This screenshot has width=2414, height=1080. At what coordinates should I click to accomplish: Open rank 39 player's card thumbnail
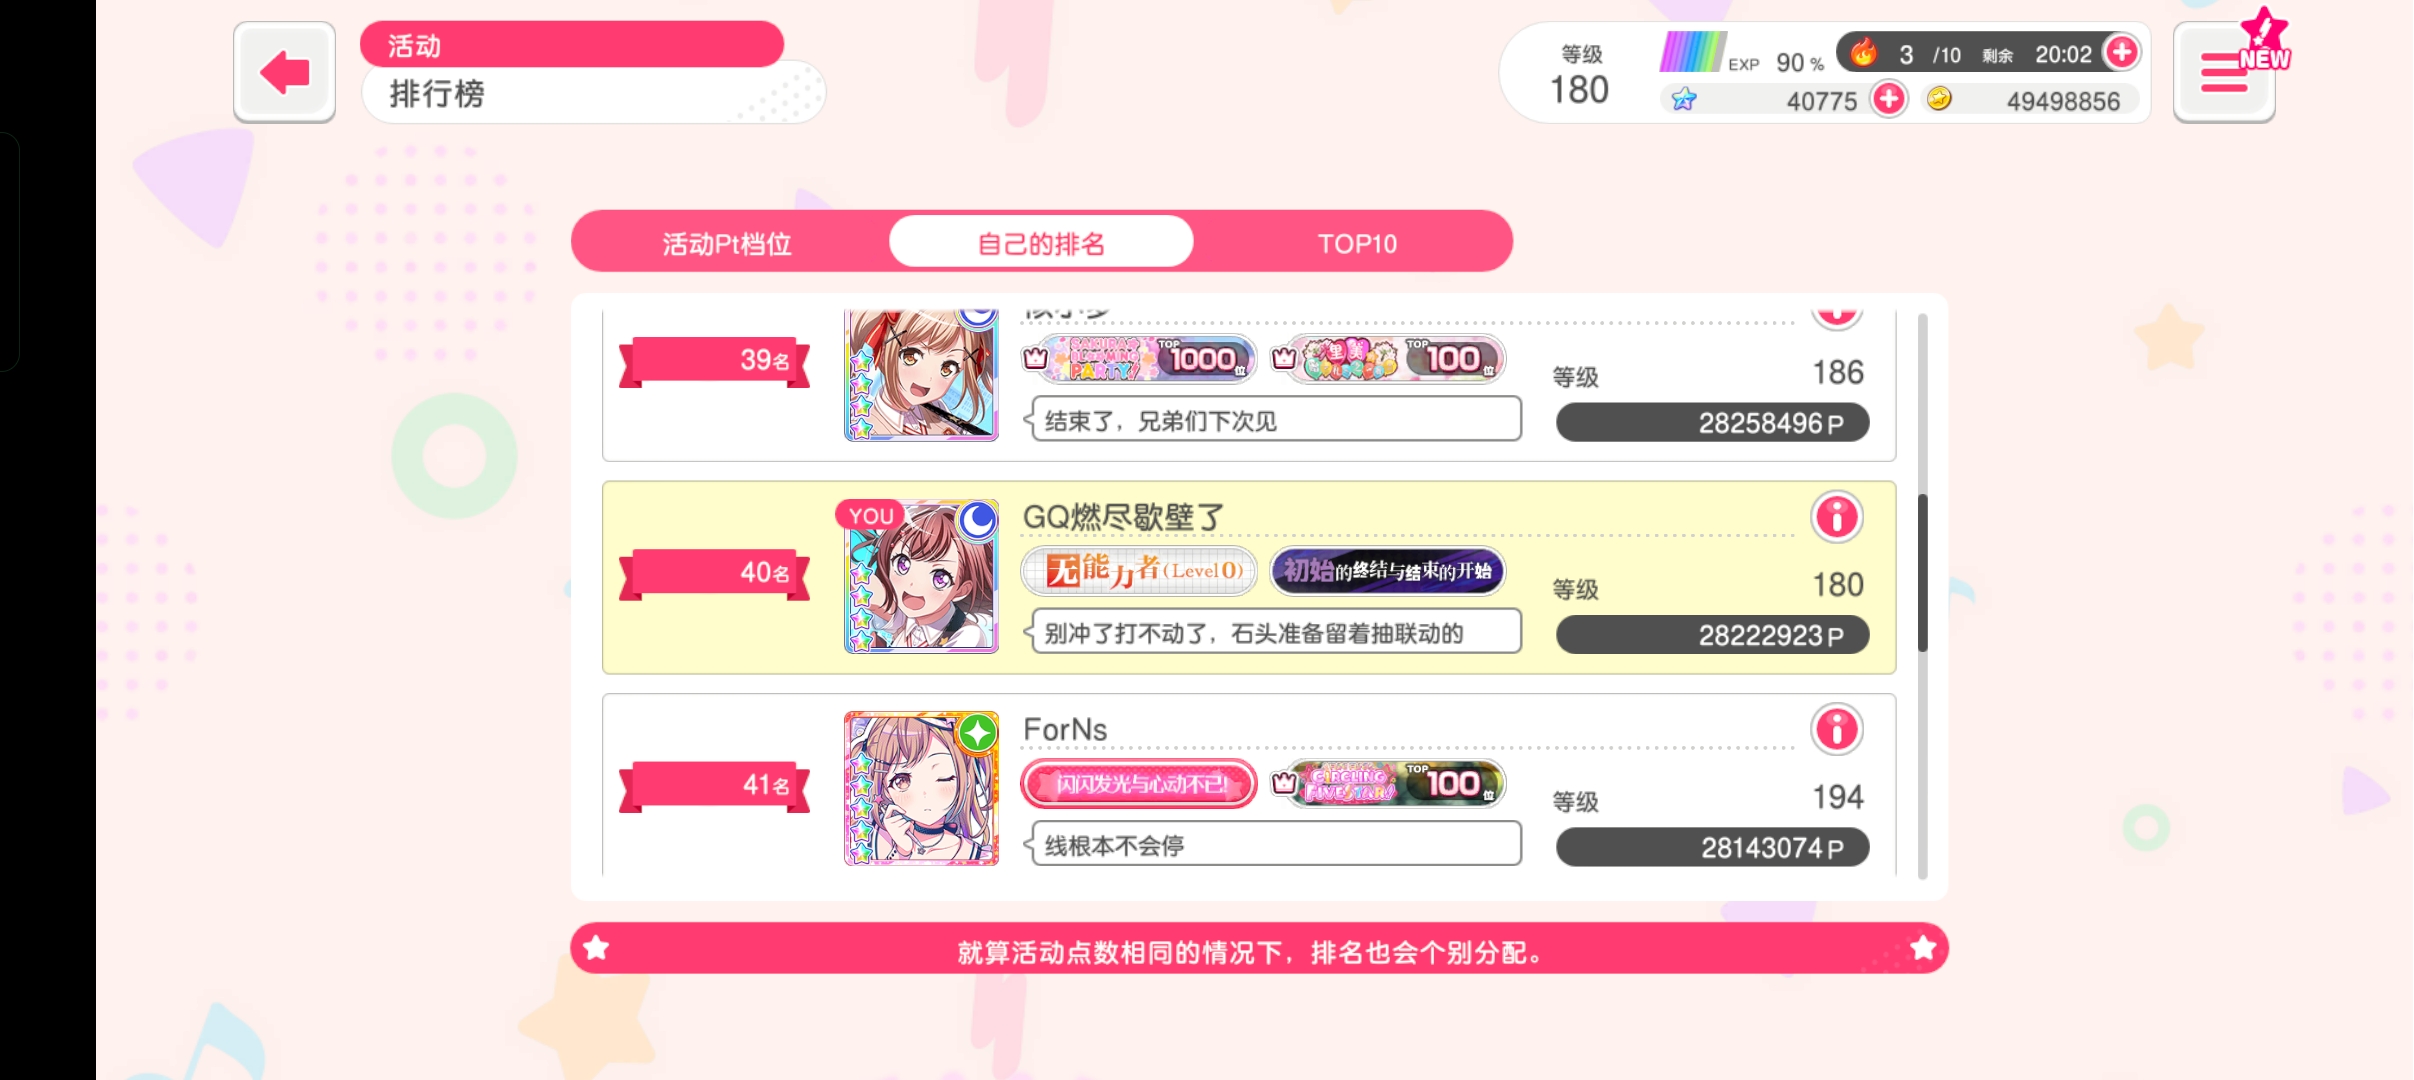click(921, 375)
